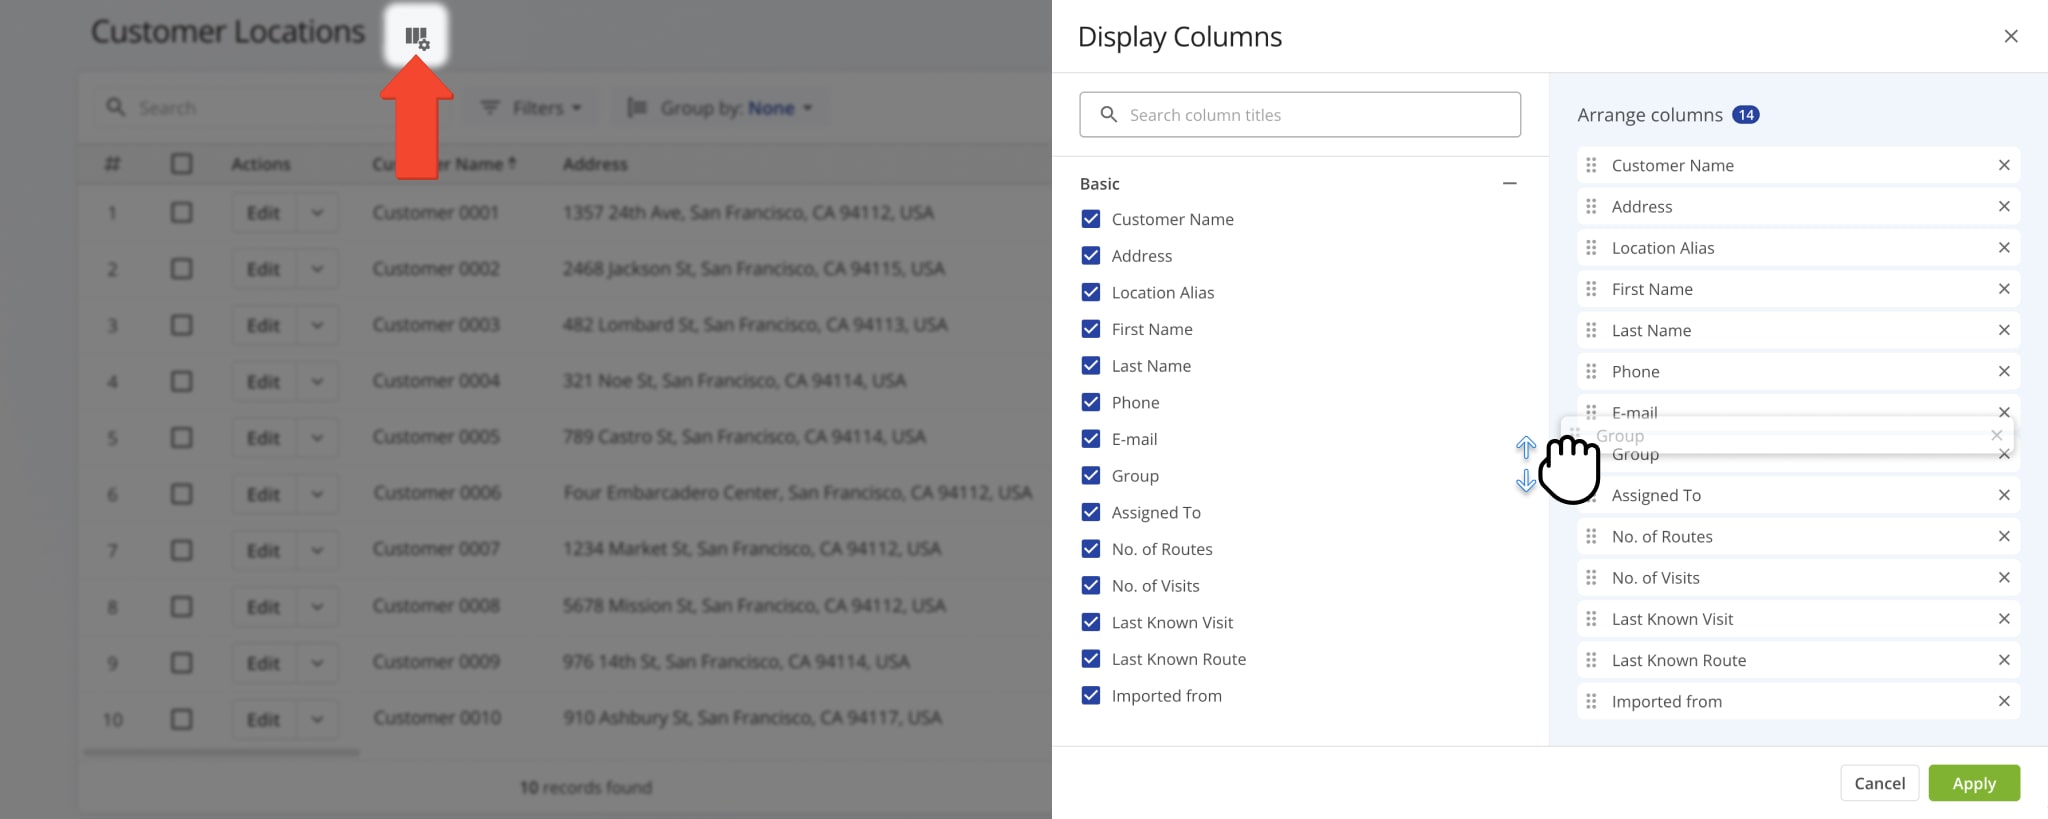Toggle the E-mail column checkbox

tap(1091, 439)
